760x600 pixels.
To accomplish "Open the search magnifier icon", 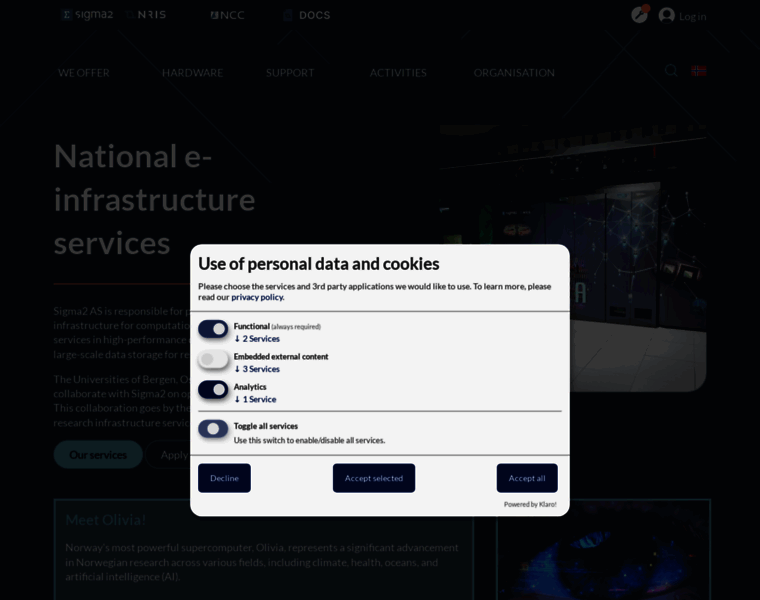I will tap(671, 71).
